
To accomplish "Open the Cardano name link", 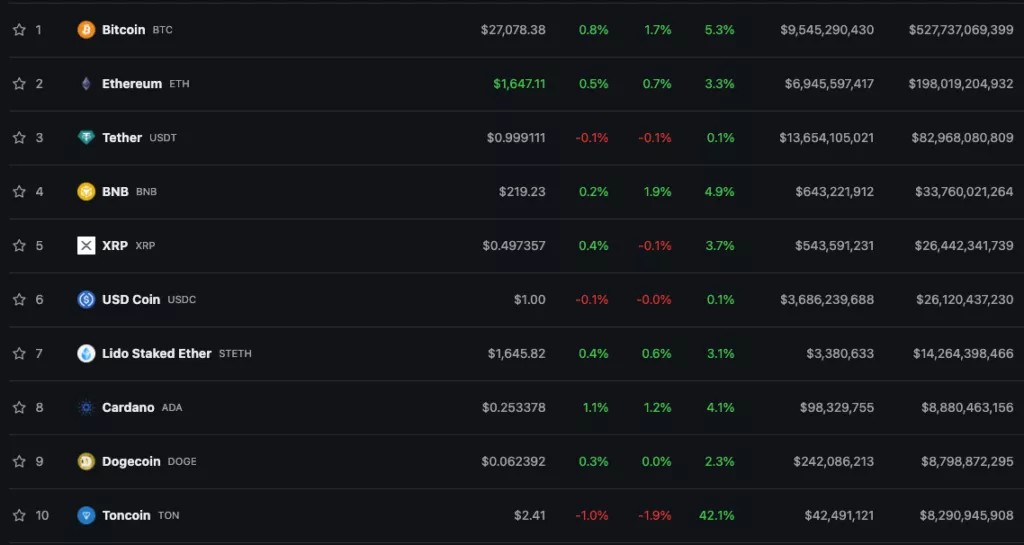I will pyautogui.click(x=128, y=408).
